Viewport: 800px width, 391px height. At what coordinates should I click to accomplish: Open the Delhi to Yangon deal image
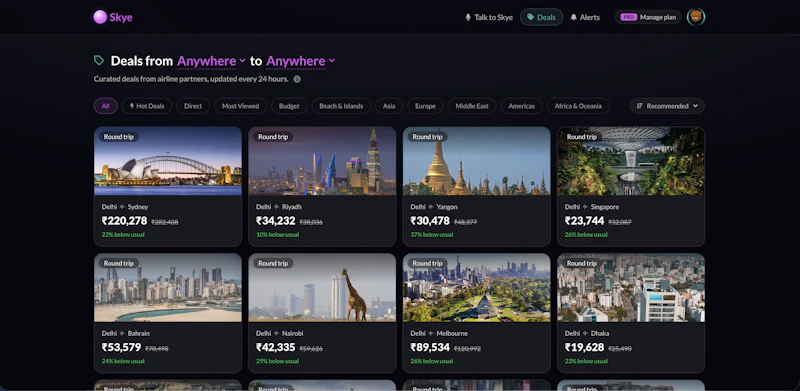[477, 161]
